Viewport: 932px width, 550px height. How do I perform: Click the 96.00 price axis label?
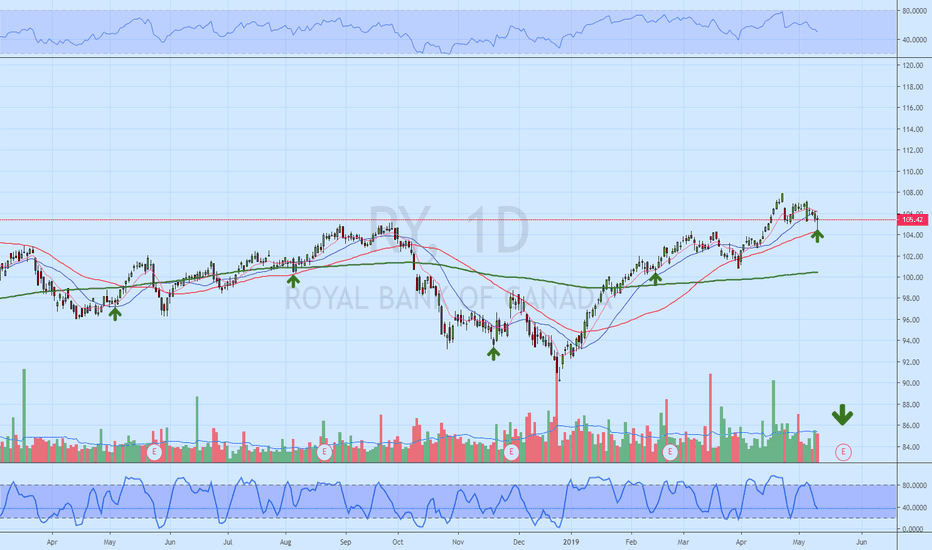[x=913, y=320]
